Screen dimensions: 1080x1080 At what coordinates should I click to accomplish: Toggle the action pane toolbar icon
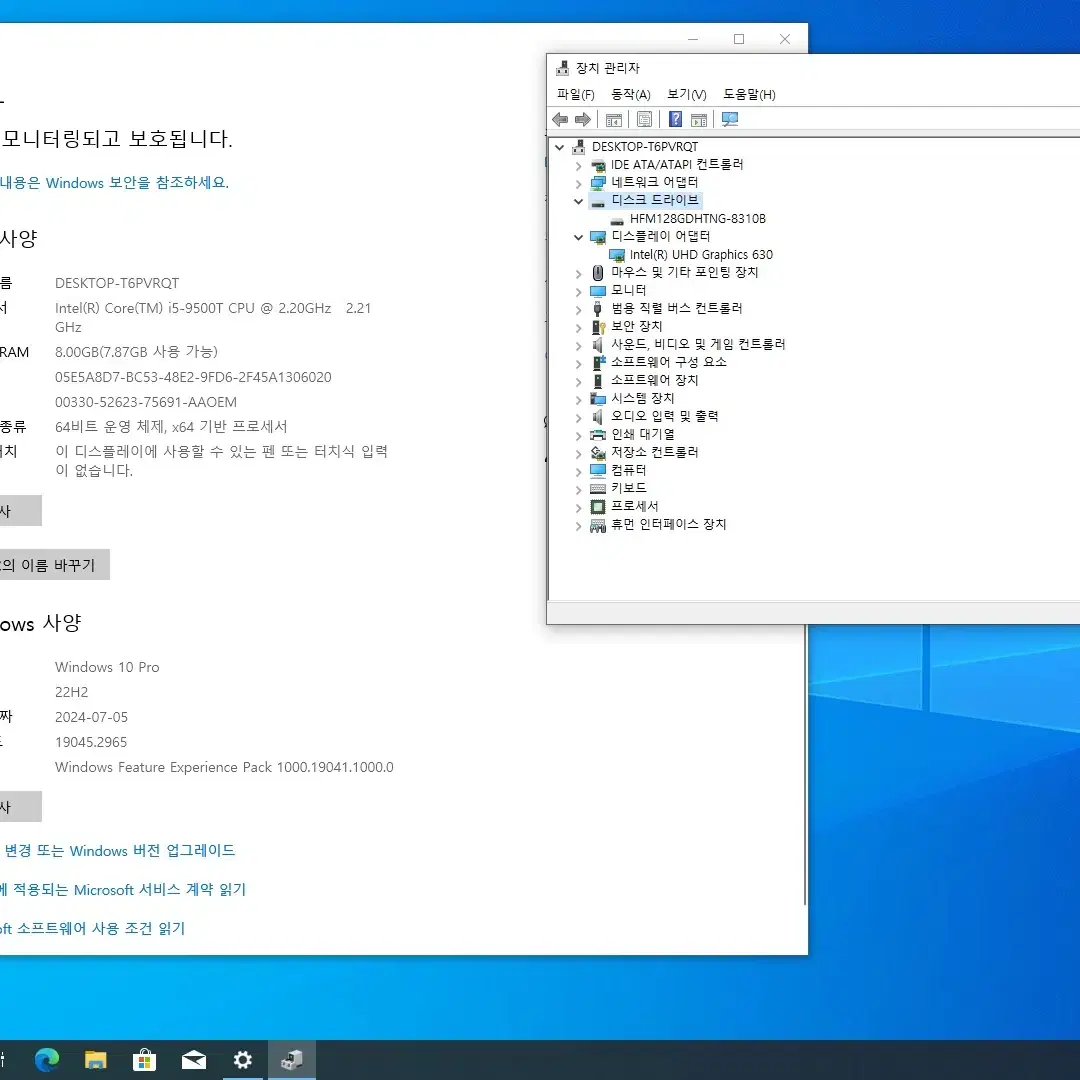point(698,119)
